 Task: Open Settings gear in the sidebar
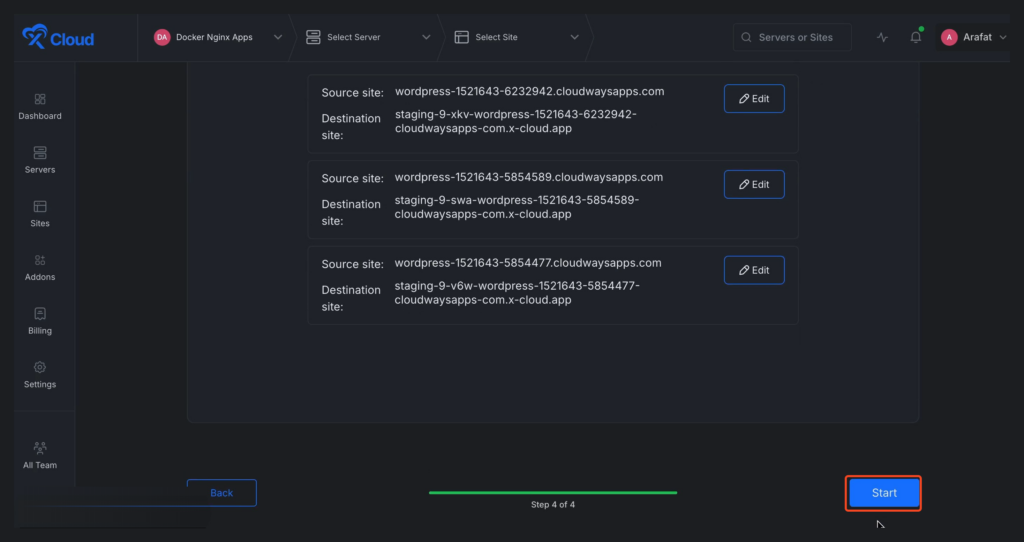(x=40, y=375)
